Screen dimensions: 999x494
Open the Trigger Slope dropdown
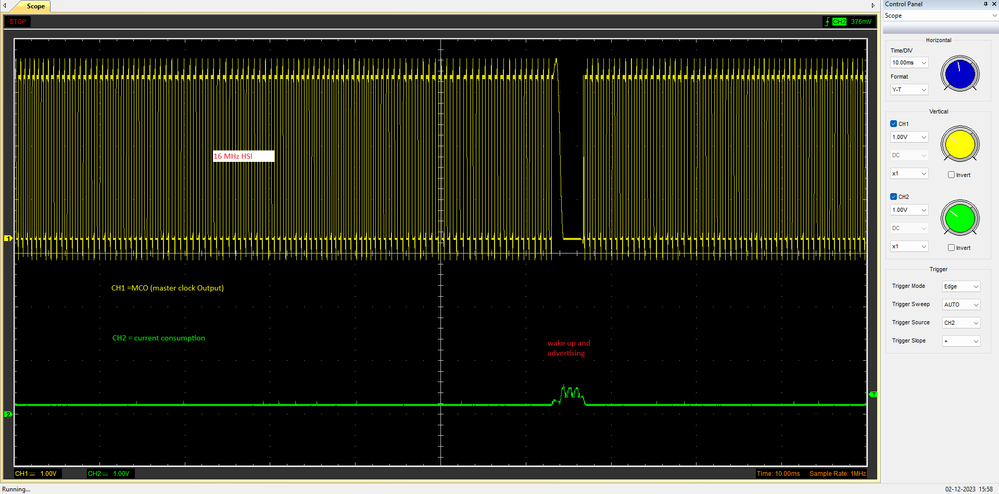tap(962, 341)
